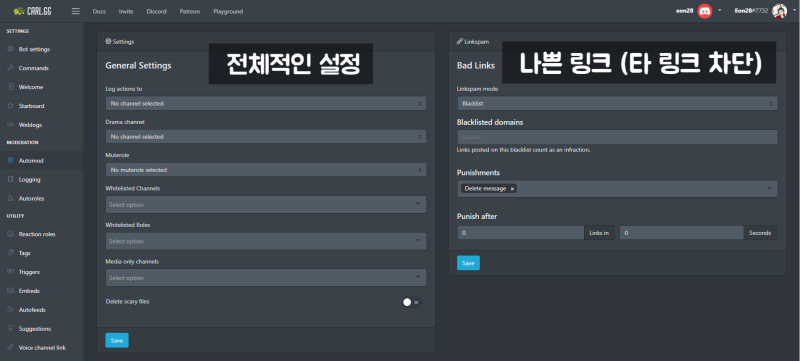Click the link icon in Linkspam header
The width and height of the screenshot is (800, 361).
coord(460,42)
